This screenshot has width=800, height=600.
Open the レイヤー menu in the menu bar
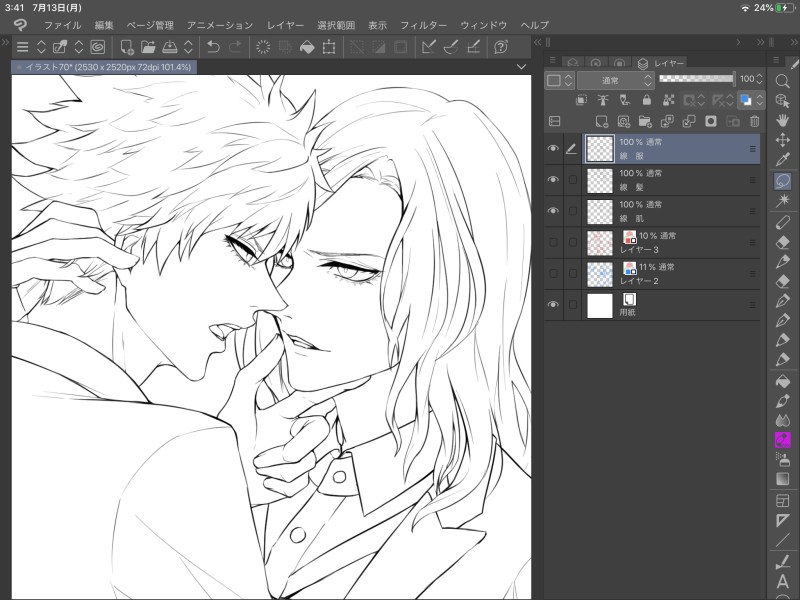(x=285, y=24)
